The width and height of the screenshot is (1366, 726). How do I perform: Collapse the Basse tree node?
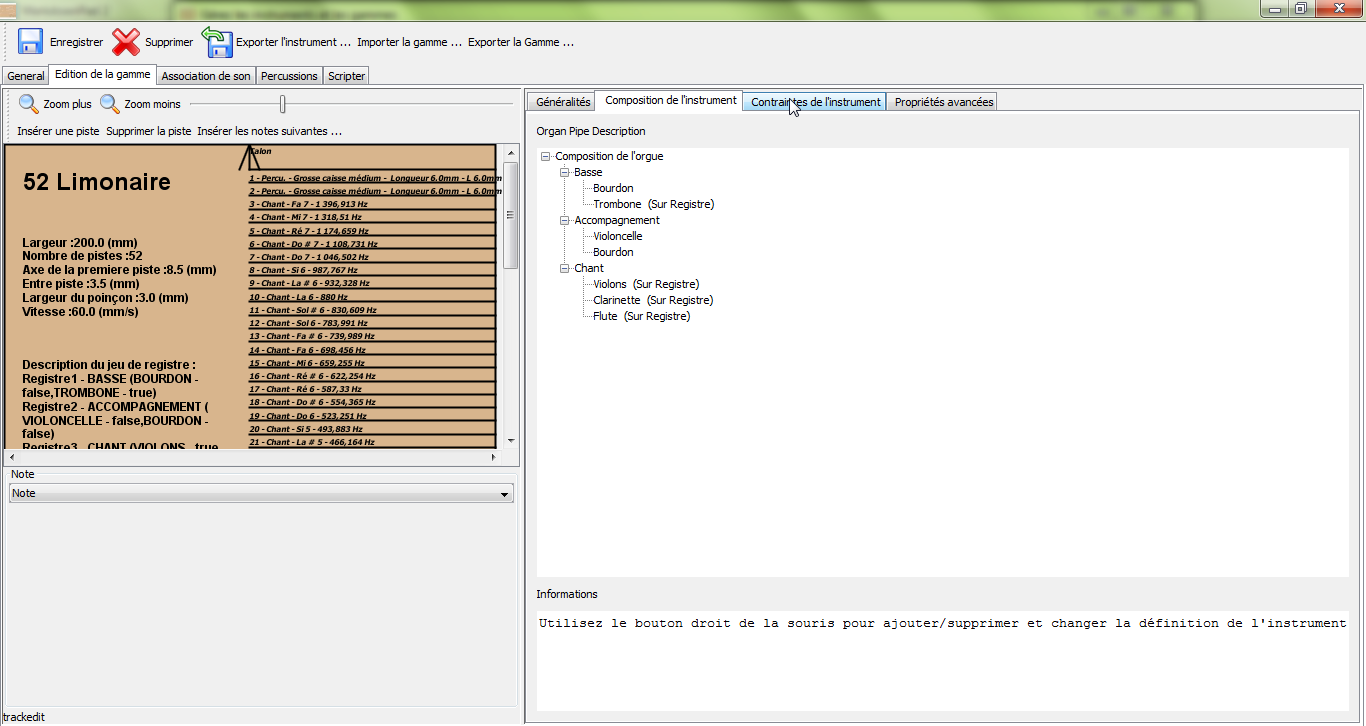(x=565, y=172)
